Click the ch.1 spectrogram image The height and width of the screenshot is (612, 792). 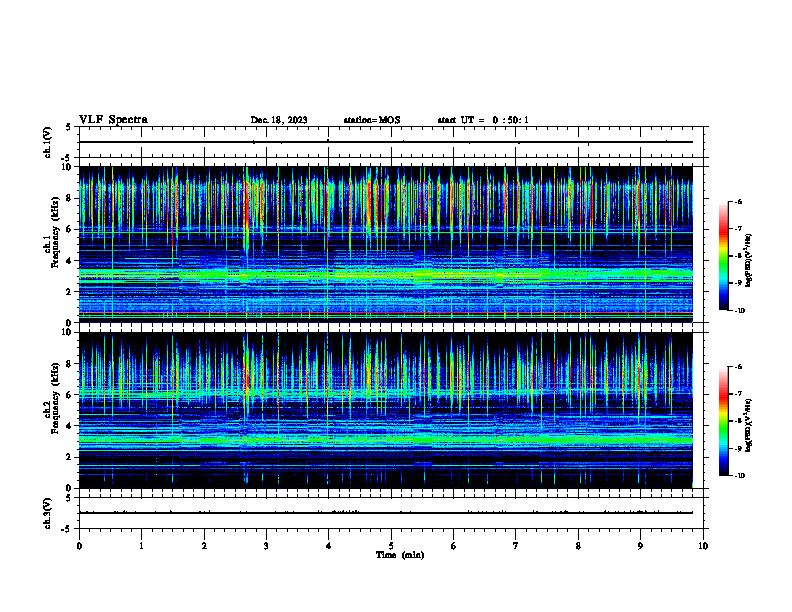386,244
